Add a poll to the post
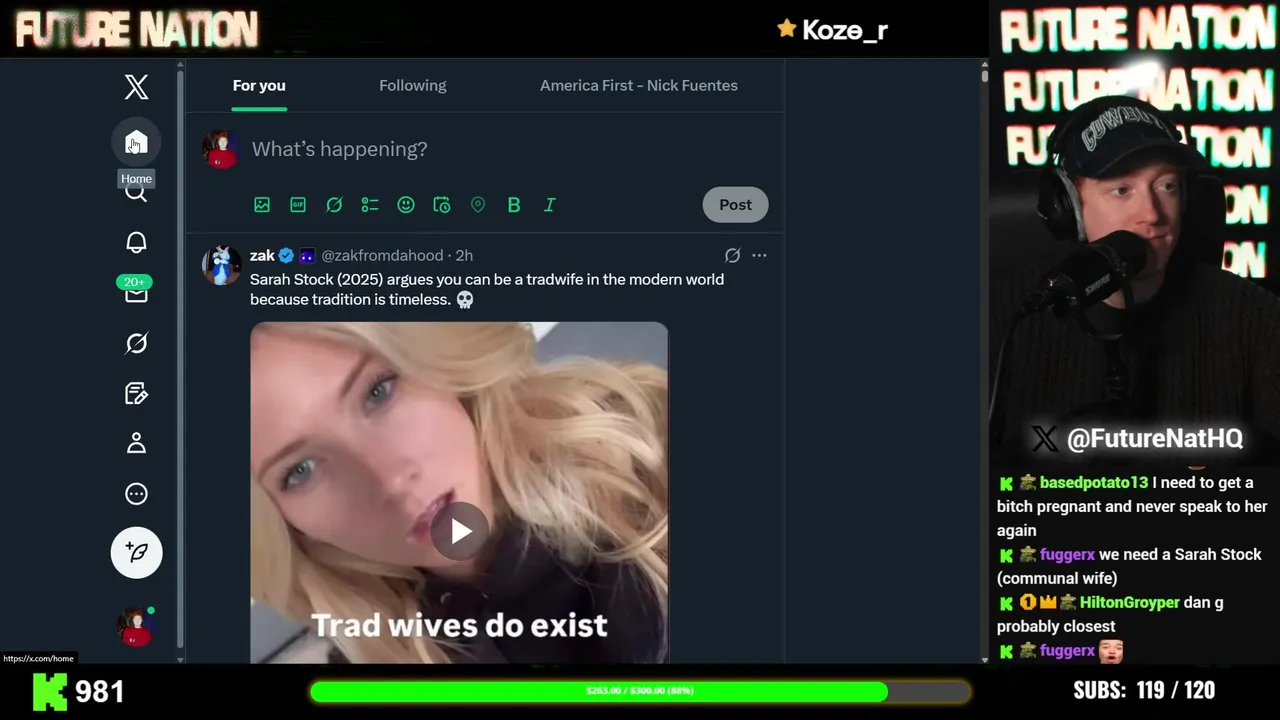 [370, 204]
